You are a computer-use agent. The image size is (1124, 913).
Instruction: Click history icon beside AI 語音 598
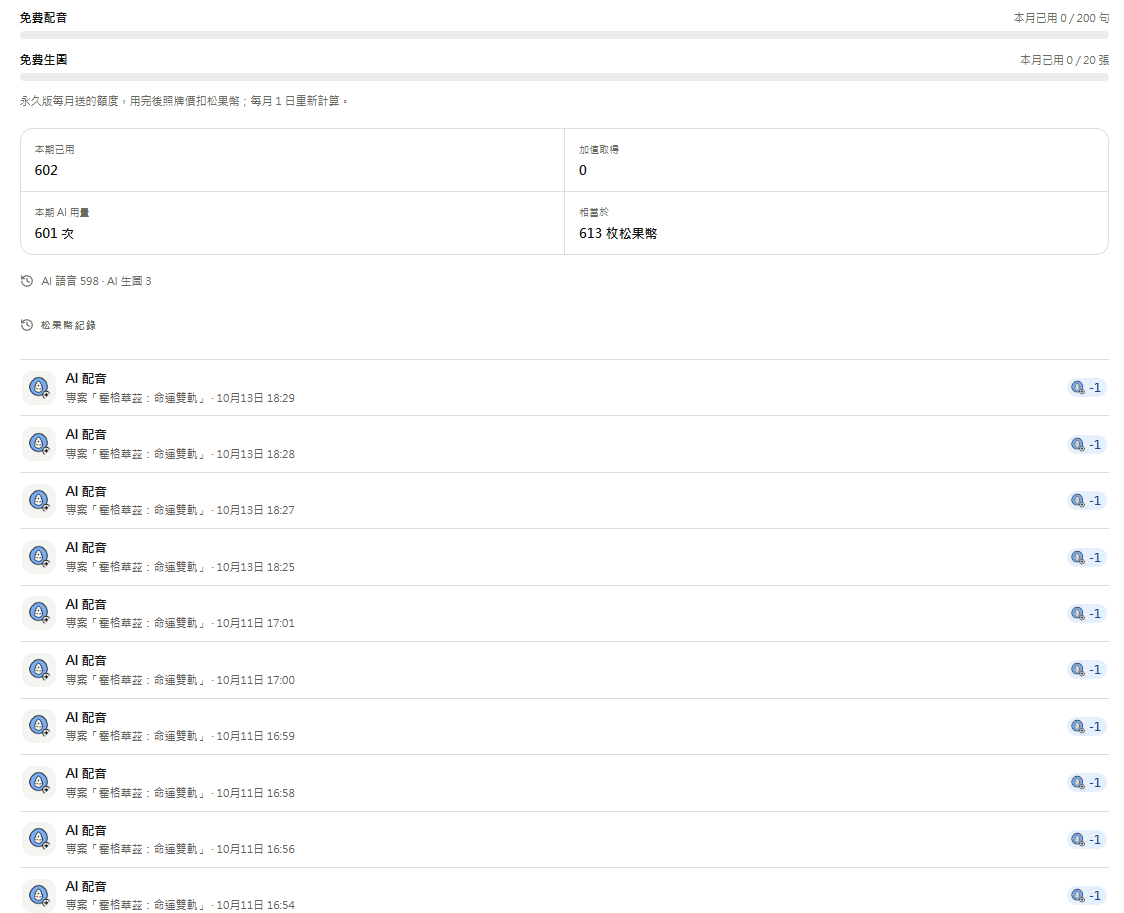click(x=27, y=281)
